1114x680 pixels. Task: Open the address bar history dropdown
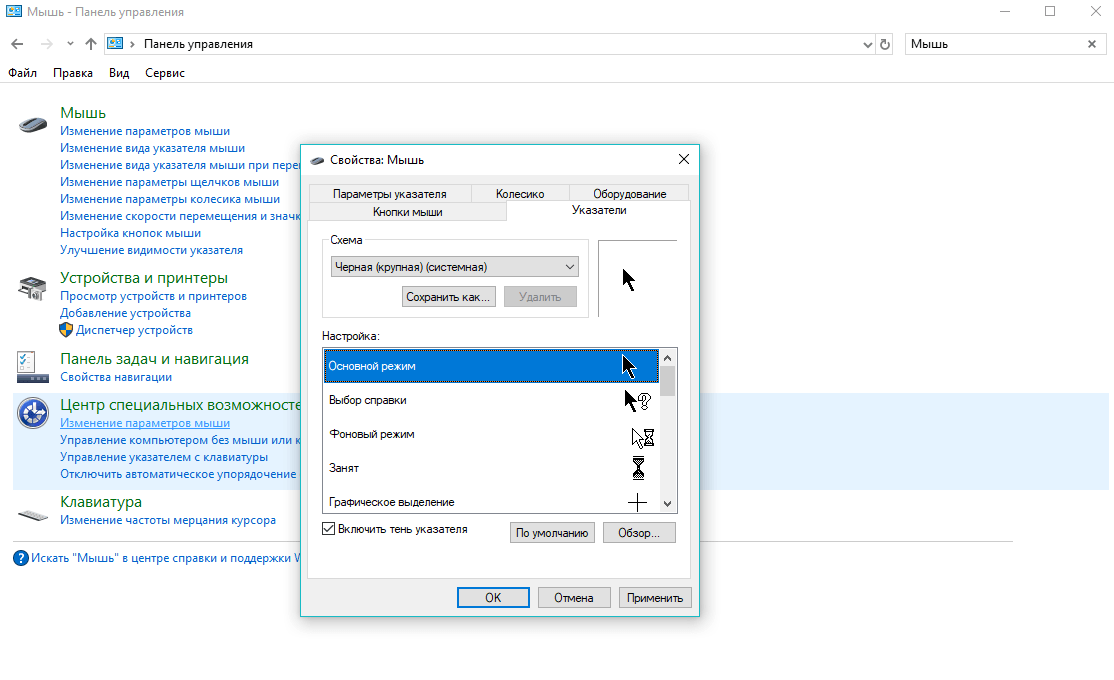(x=867, y=44)
